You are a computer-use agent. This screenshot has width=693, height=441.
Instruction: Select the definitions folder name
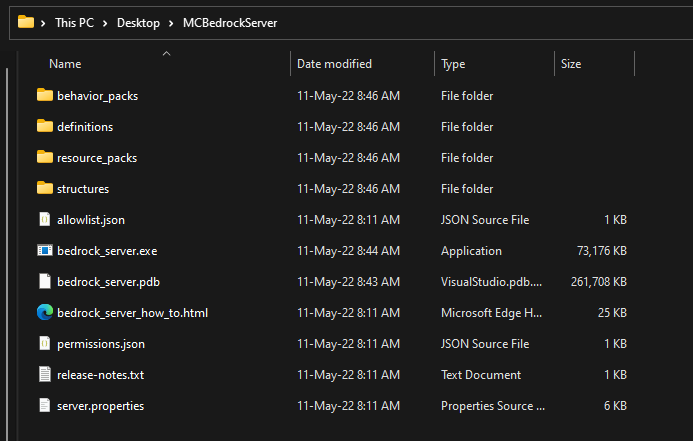[x=85, y=127]
